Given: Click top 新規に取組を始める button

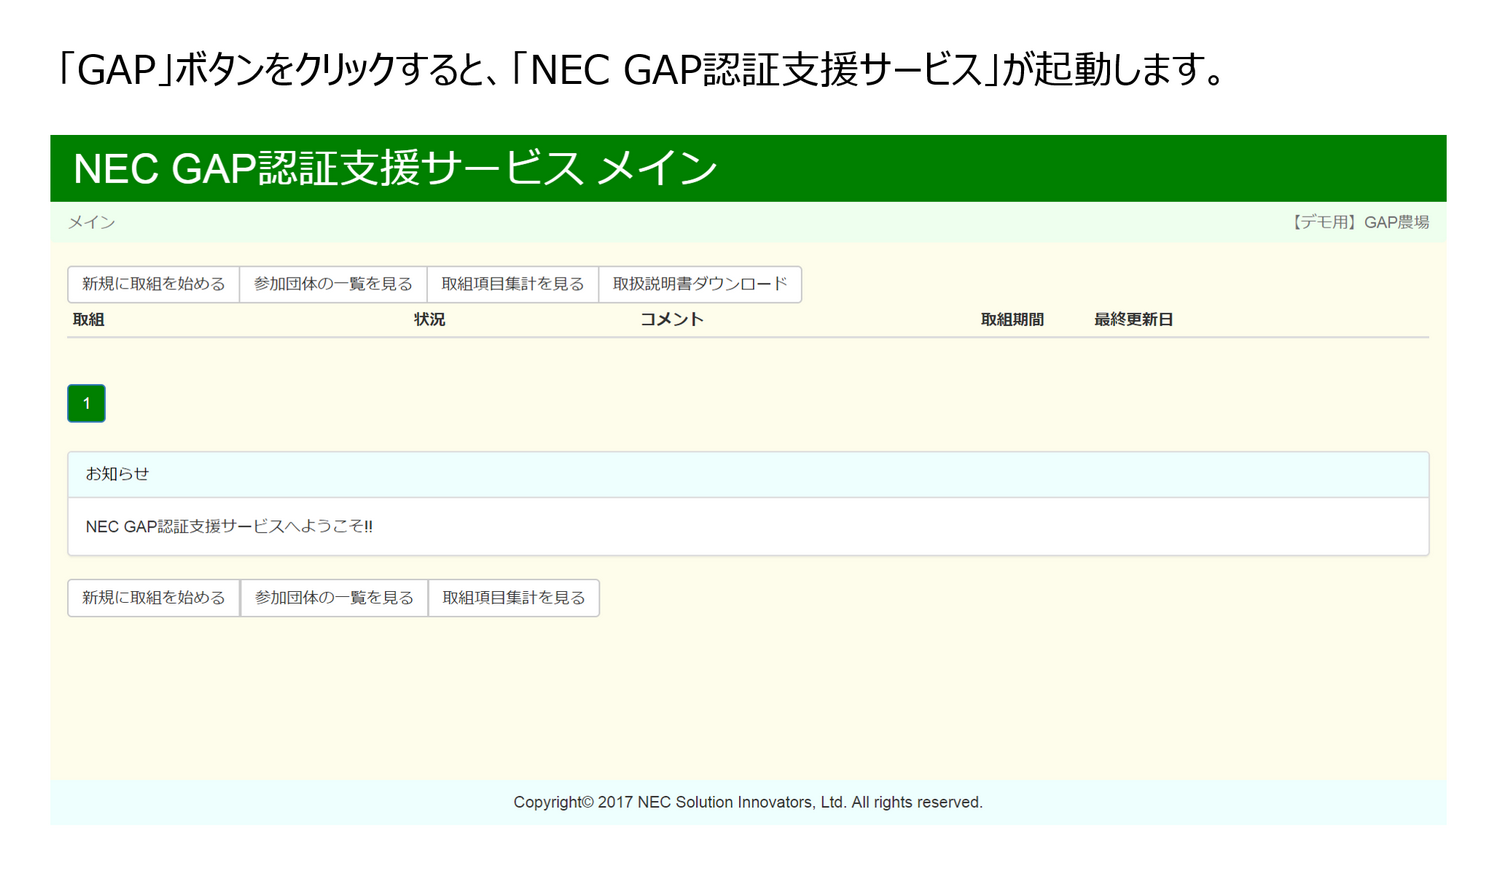Looking at the screenshot, I should pyautogui.click(x=153, y=284).
